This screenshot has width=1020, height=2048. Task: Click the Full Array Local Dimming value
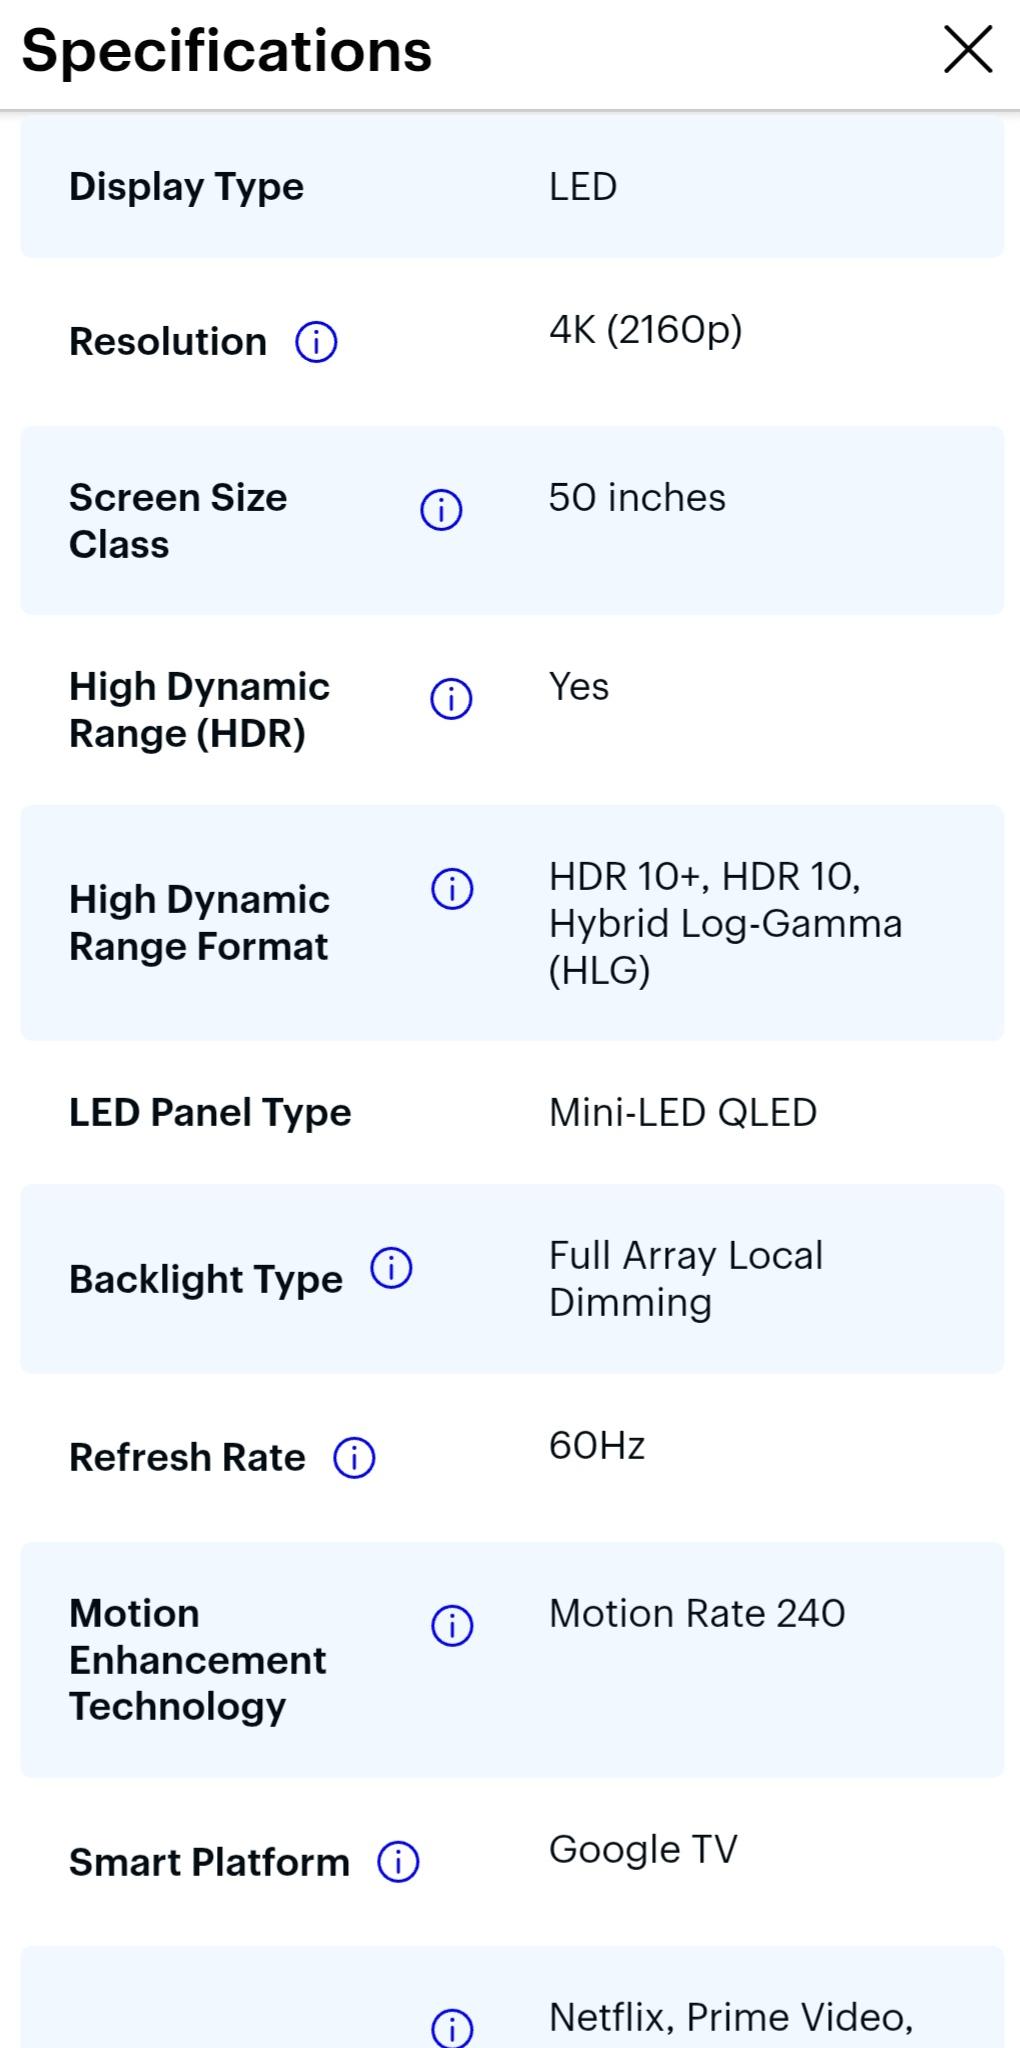pos(686,1279)
